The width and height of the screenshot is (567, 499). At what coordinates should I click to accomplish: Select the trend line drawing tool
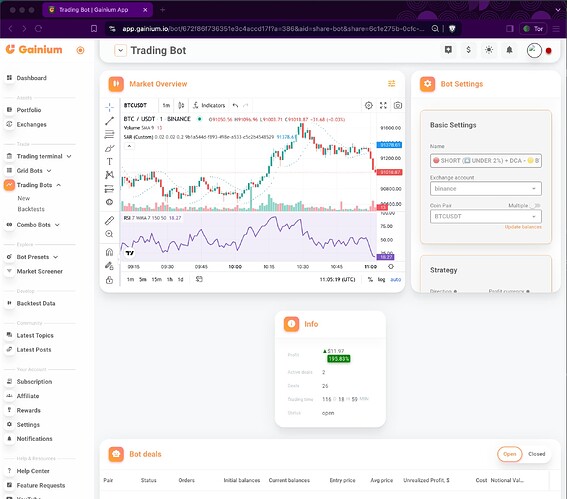point(109,121)
